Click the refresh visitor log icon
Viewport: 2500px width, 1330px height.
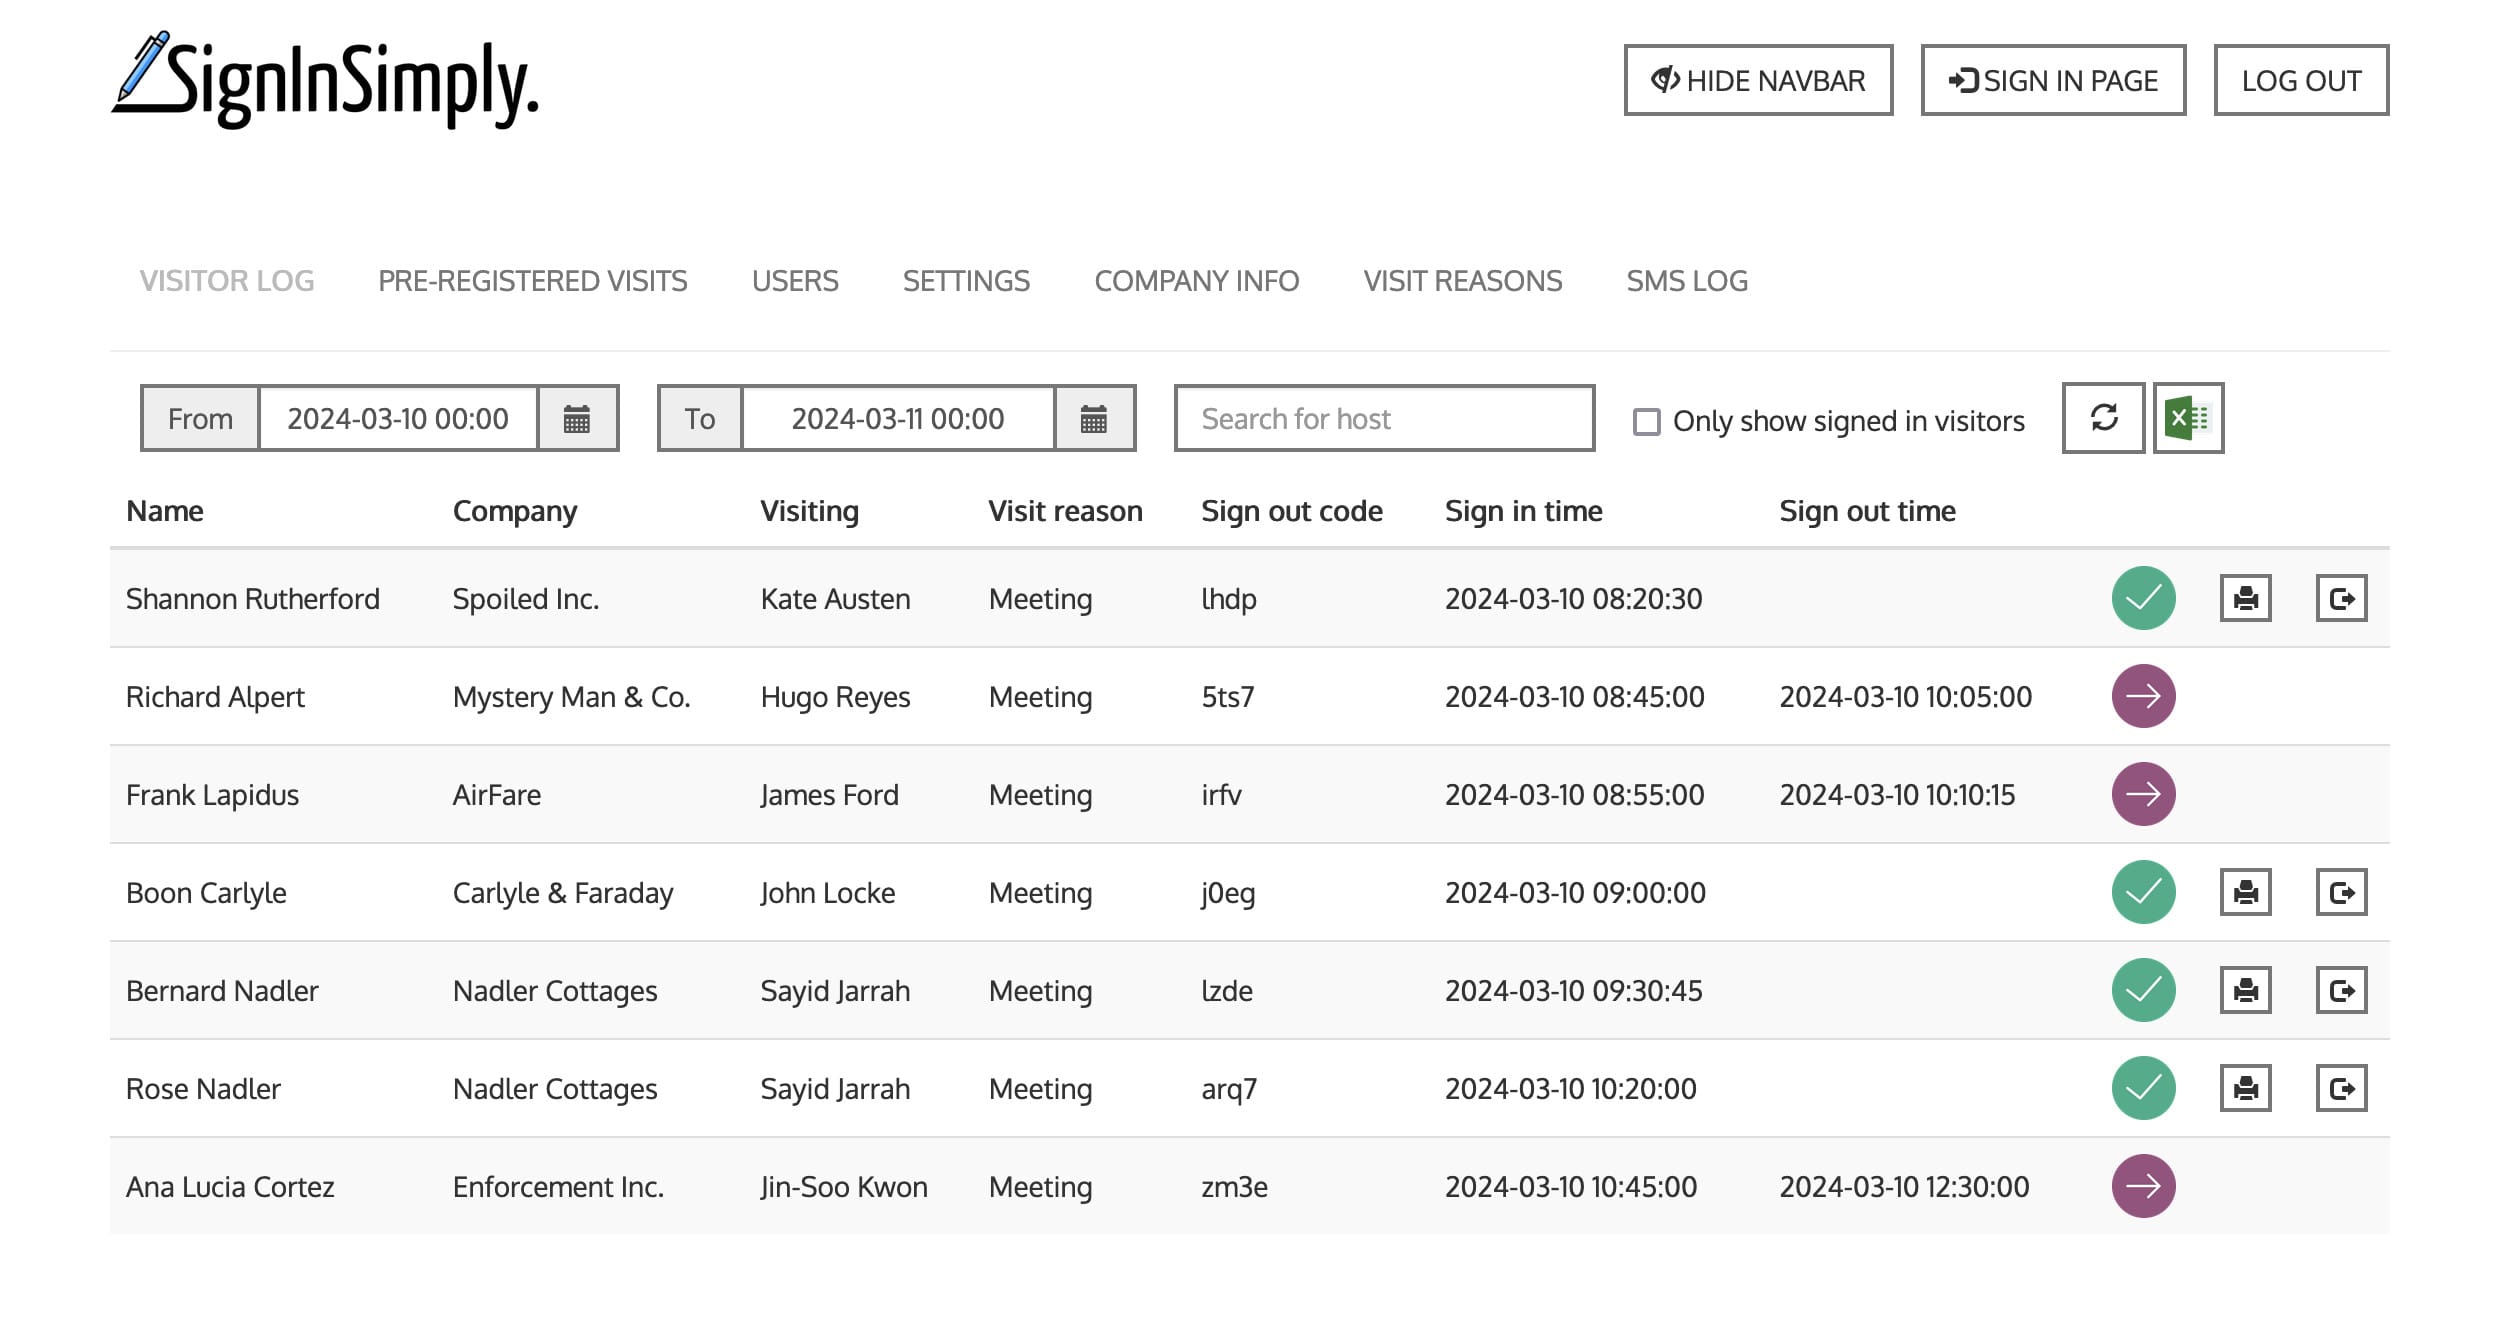[x=2103, y=418]
